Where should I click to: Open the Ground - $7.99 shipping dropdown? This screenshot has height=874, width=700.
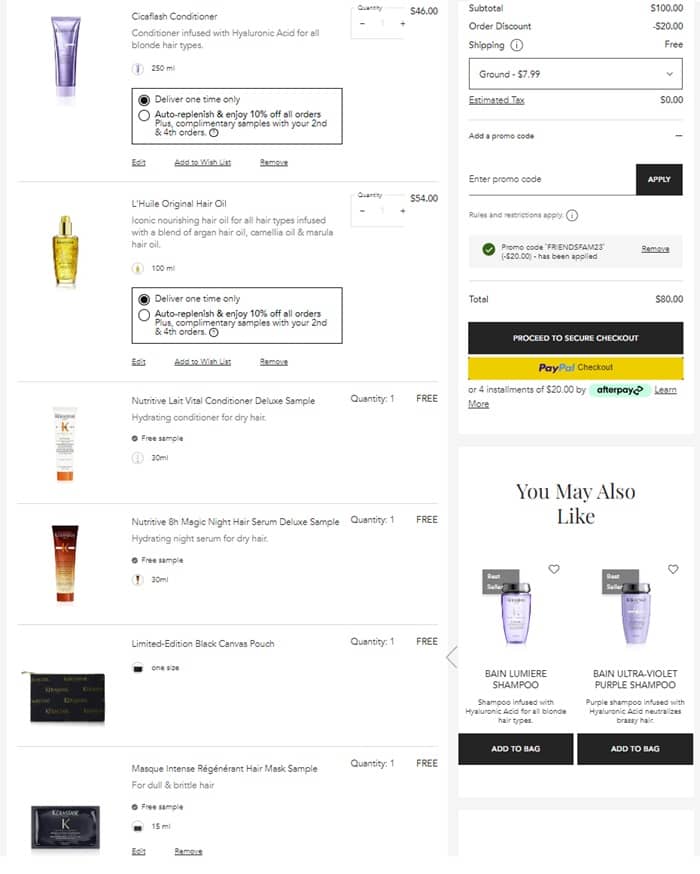coord(575,74)
